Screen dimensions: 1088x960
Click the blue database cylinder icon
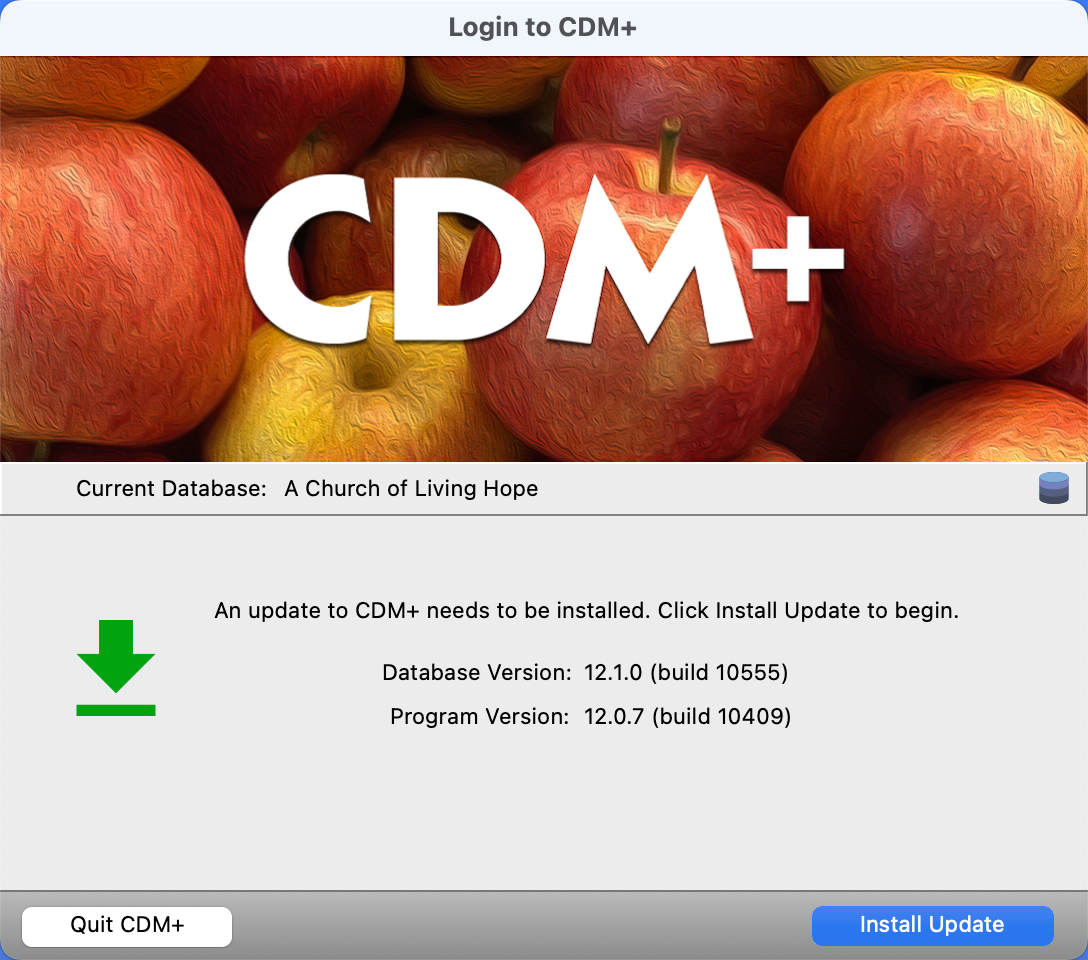pyautogui.click(x=1053, y=488)
